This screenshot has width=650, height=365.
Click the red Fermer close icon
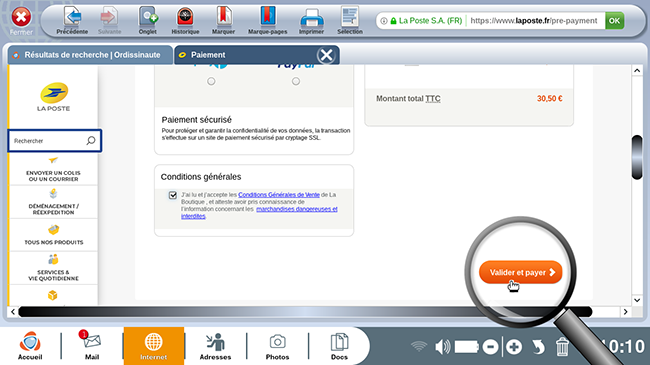click(21, 18)
